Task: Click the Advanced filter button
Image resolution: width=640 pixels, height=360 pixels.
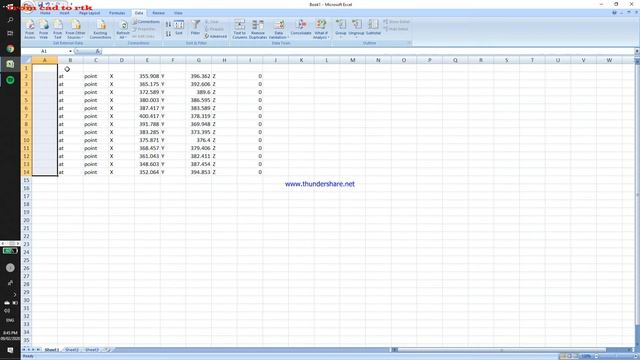Action: [216, 36]
